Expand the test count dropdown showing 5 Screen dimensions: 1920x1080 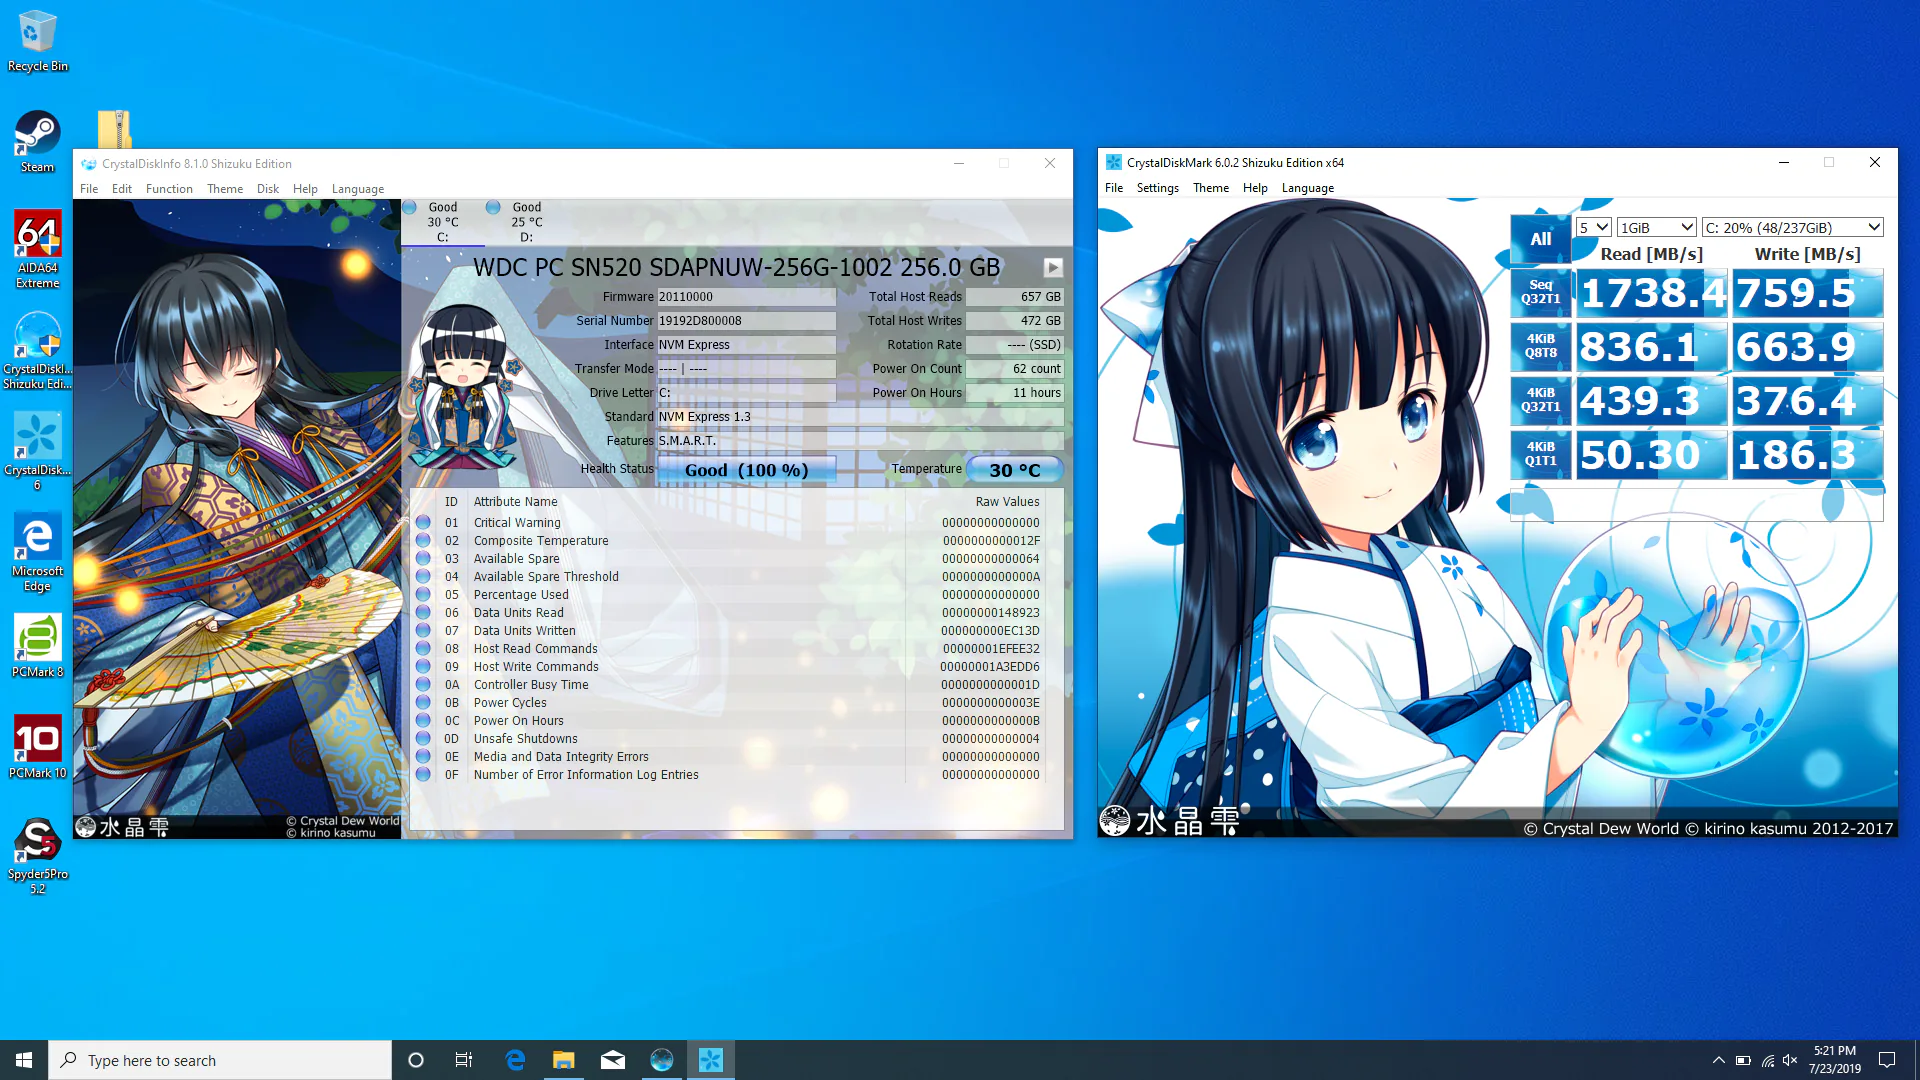pos(1593,228)
